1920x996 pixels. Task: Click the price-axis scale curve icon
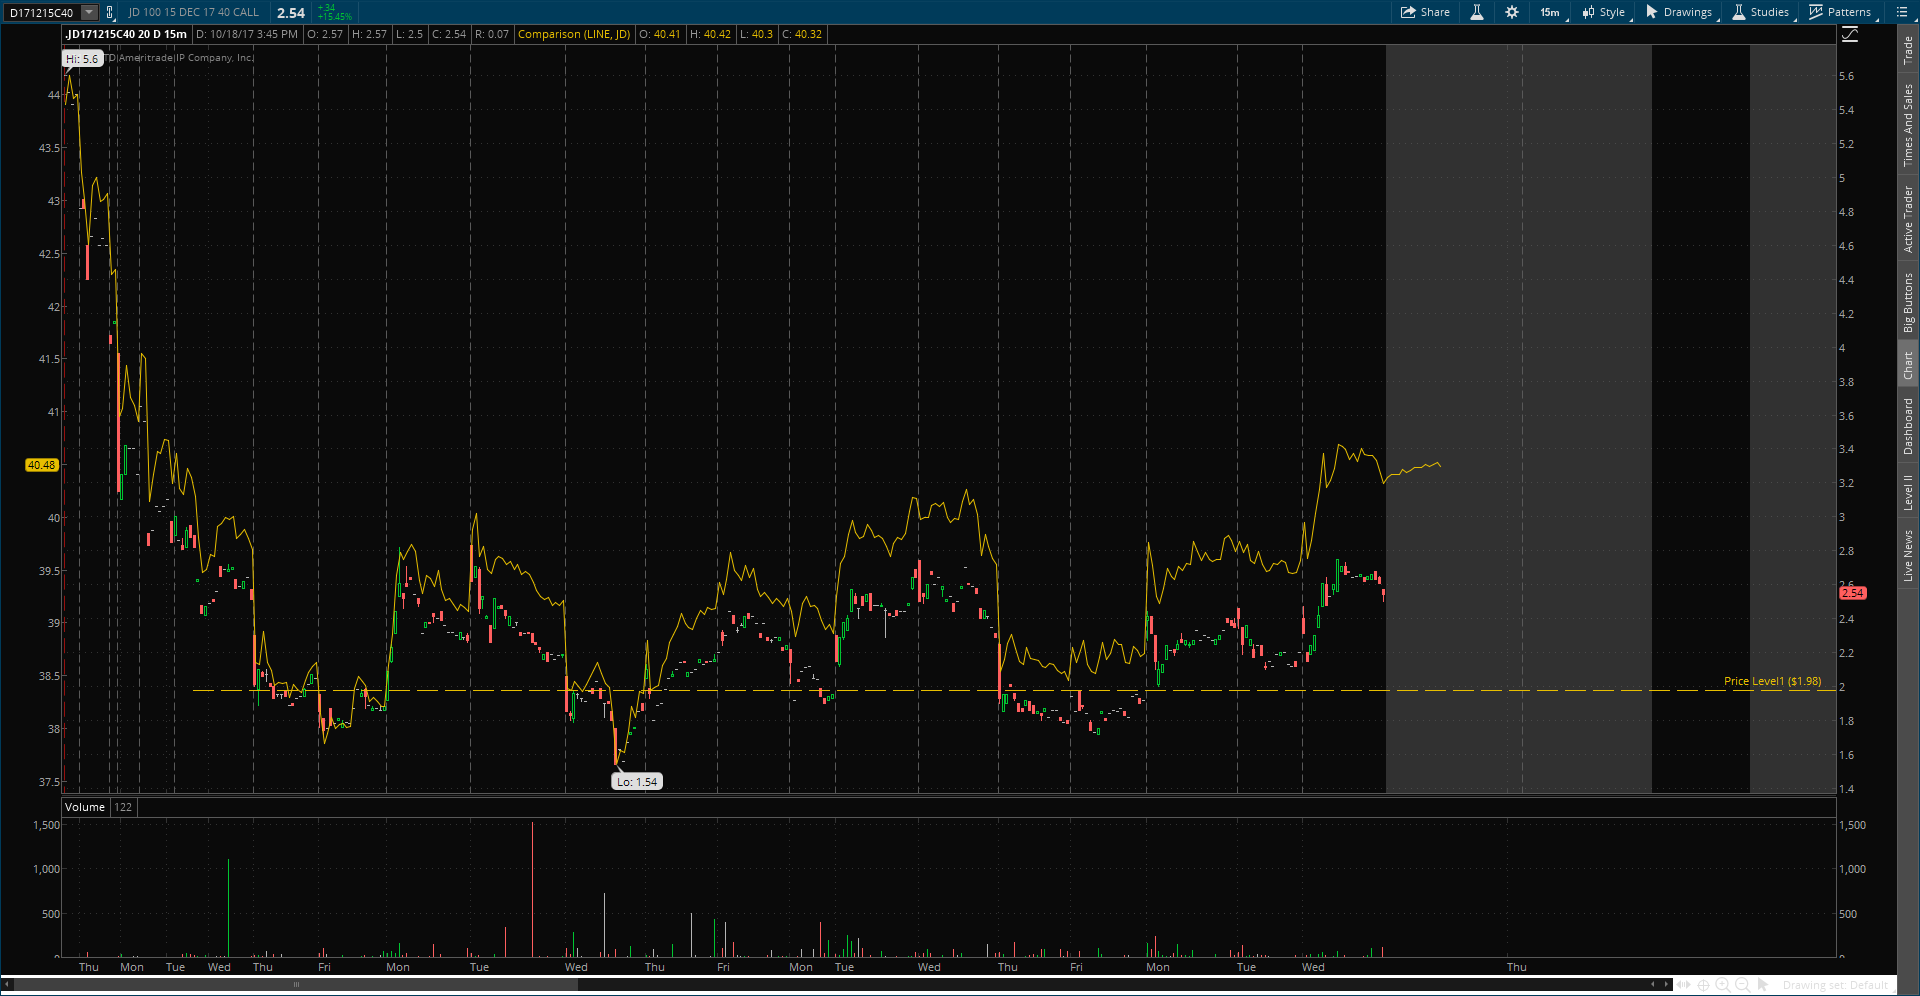coord(1850,35)
